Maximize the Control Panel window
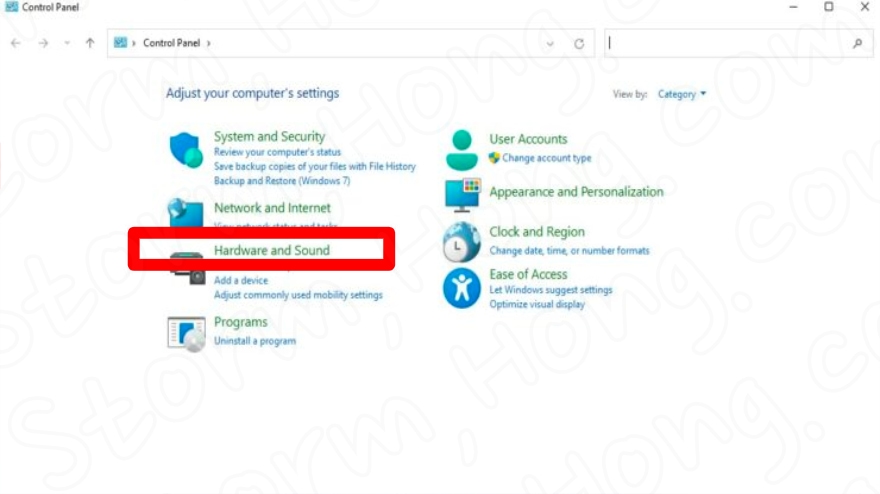The image size is (880, 494). tap(828, 7)
